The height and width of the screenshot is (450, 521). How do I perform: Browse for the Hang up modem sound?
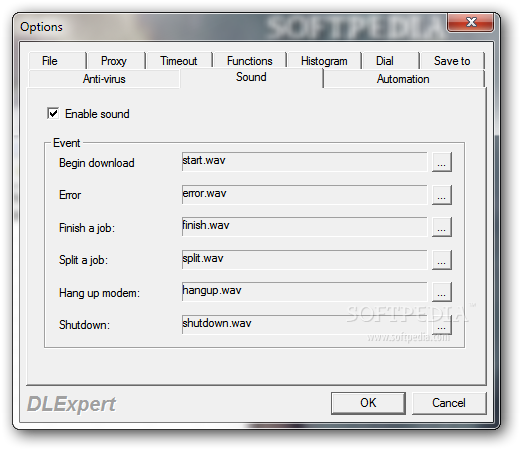(442, 292)
